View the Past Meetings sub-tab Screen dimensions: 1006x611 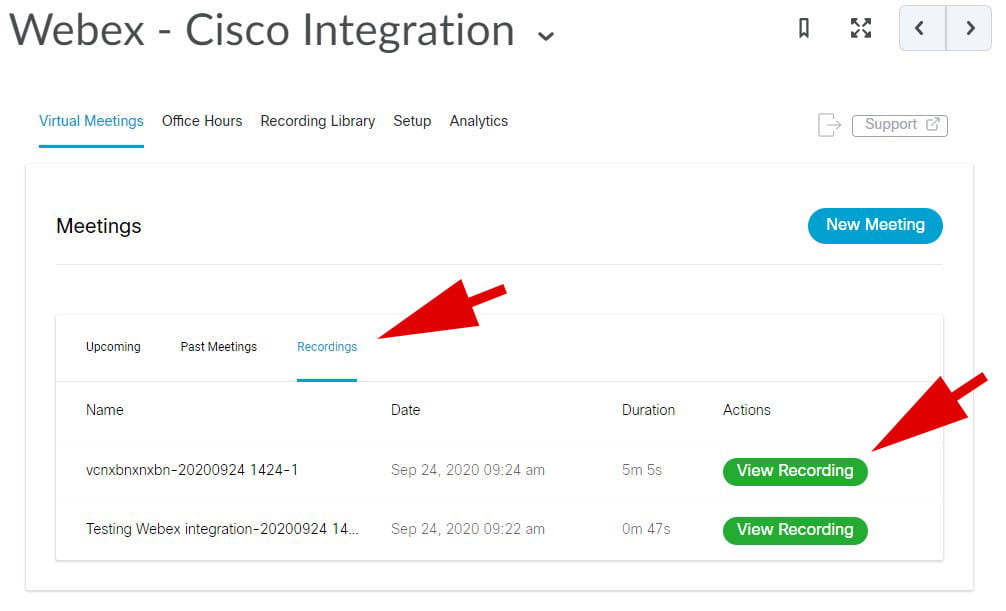(x=218, y=347)
